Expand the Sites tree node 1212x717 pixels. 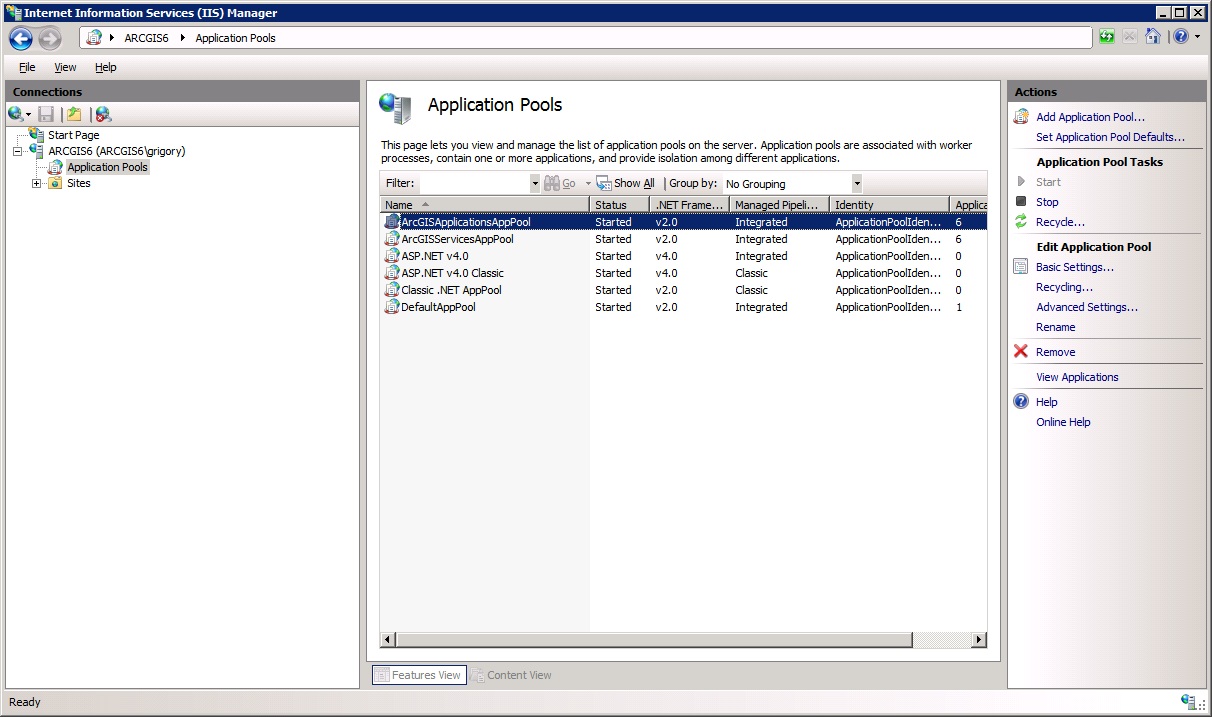[x=37, y=183]
